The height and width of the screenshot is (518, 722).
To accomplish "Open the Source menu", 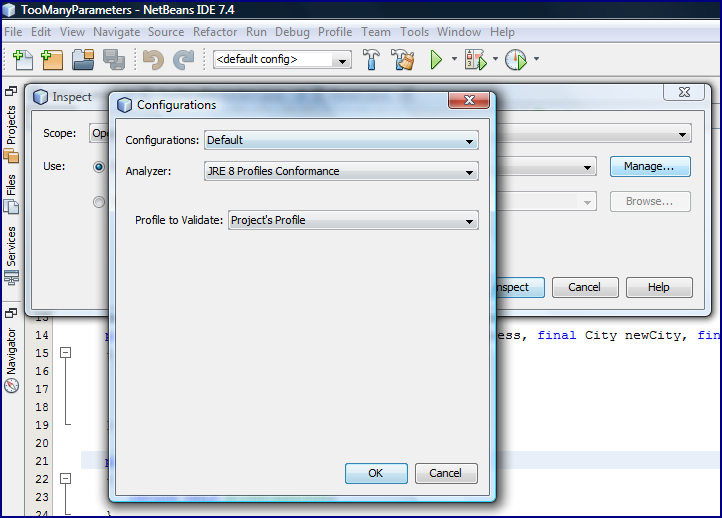I will click(x=166, y=32).
